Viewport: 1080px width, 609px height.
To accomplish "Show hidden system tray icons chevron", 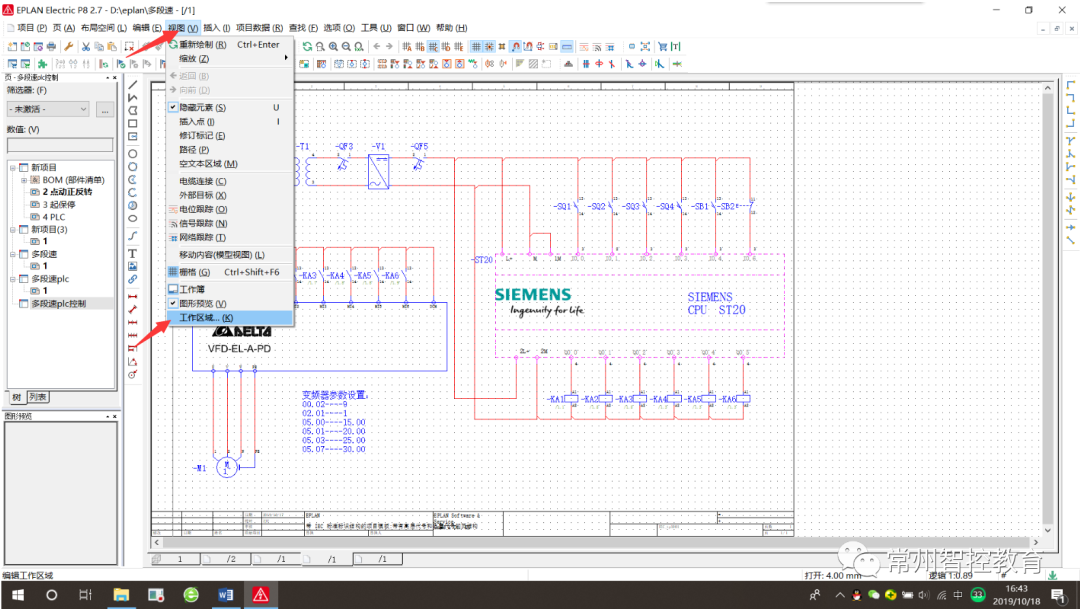I will tap(840, 595).
